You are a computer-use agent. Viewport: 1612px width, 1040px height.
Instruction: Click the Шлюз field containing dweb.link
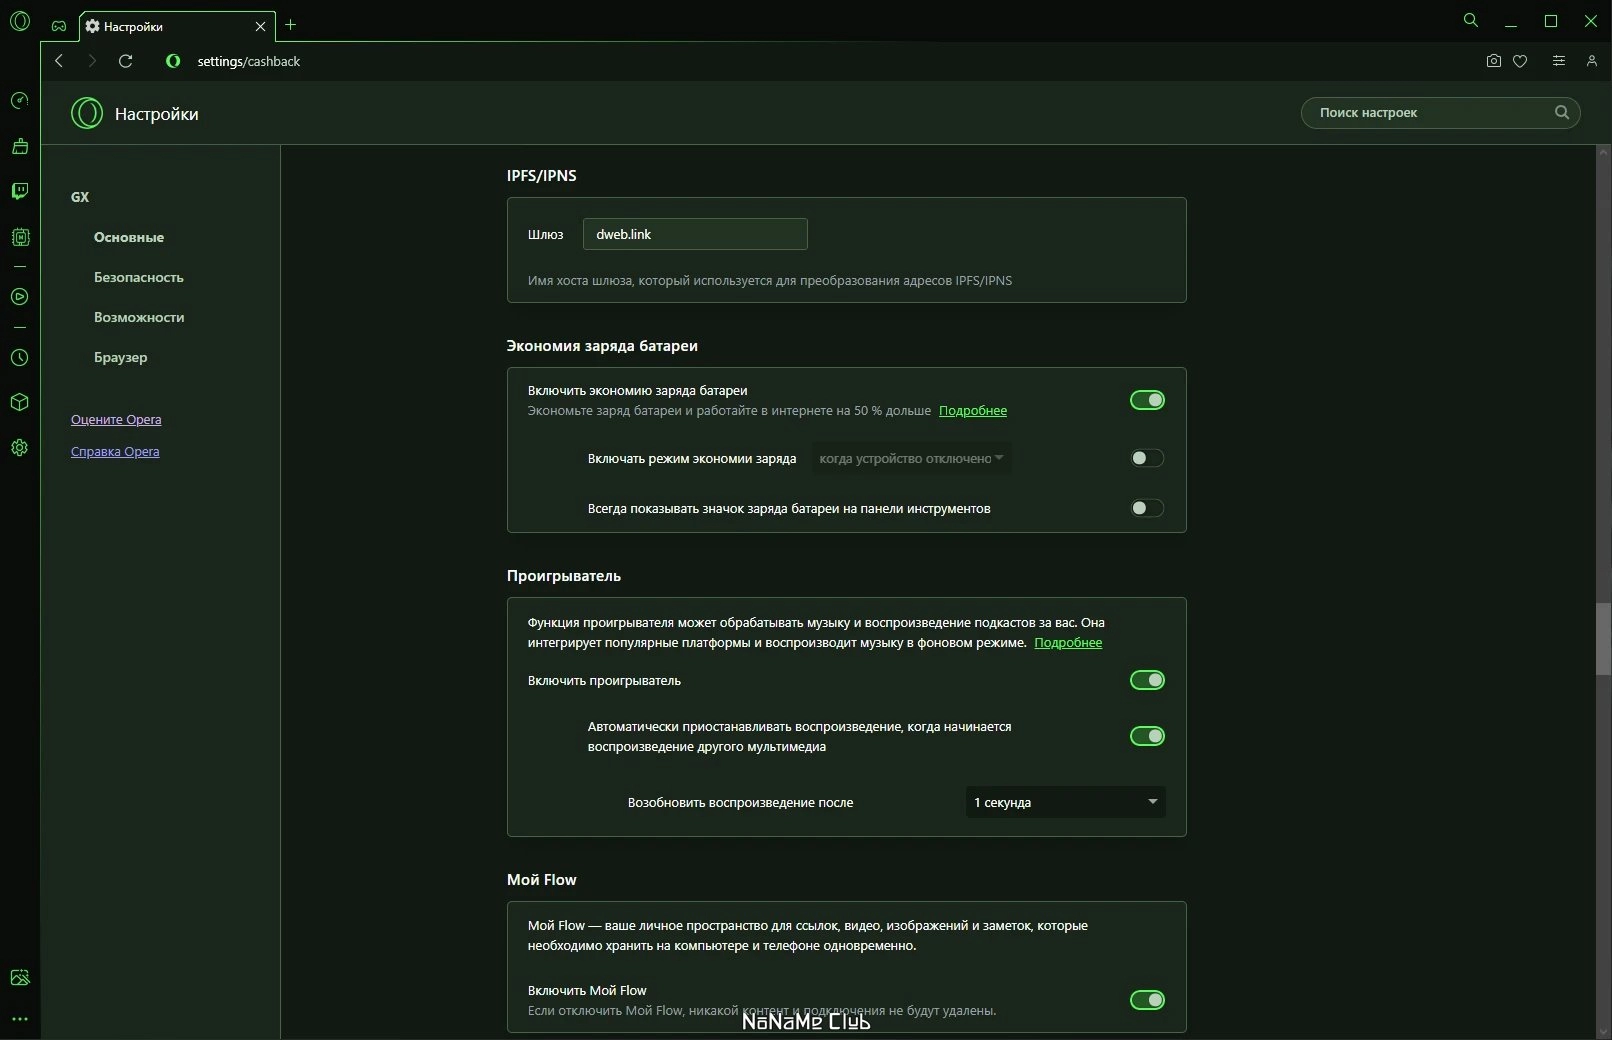695,234
